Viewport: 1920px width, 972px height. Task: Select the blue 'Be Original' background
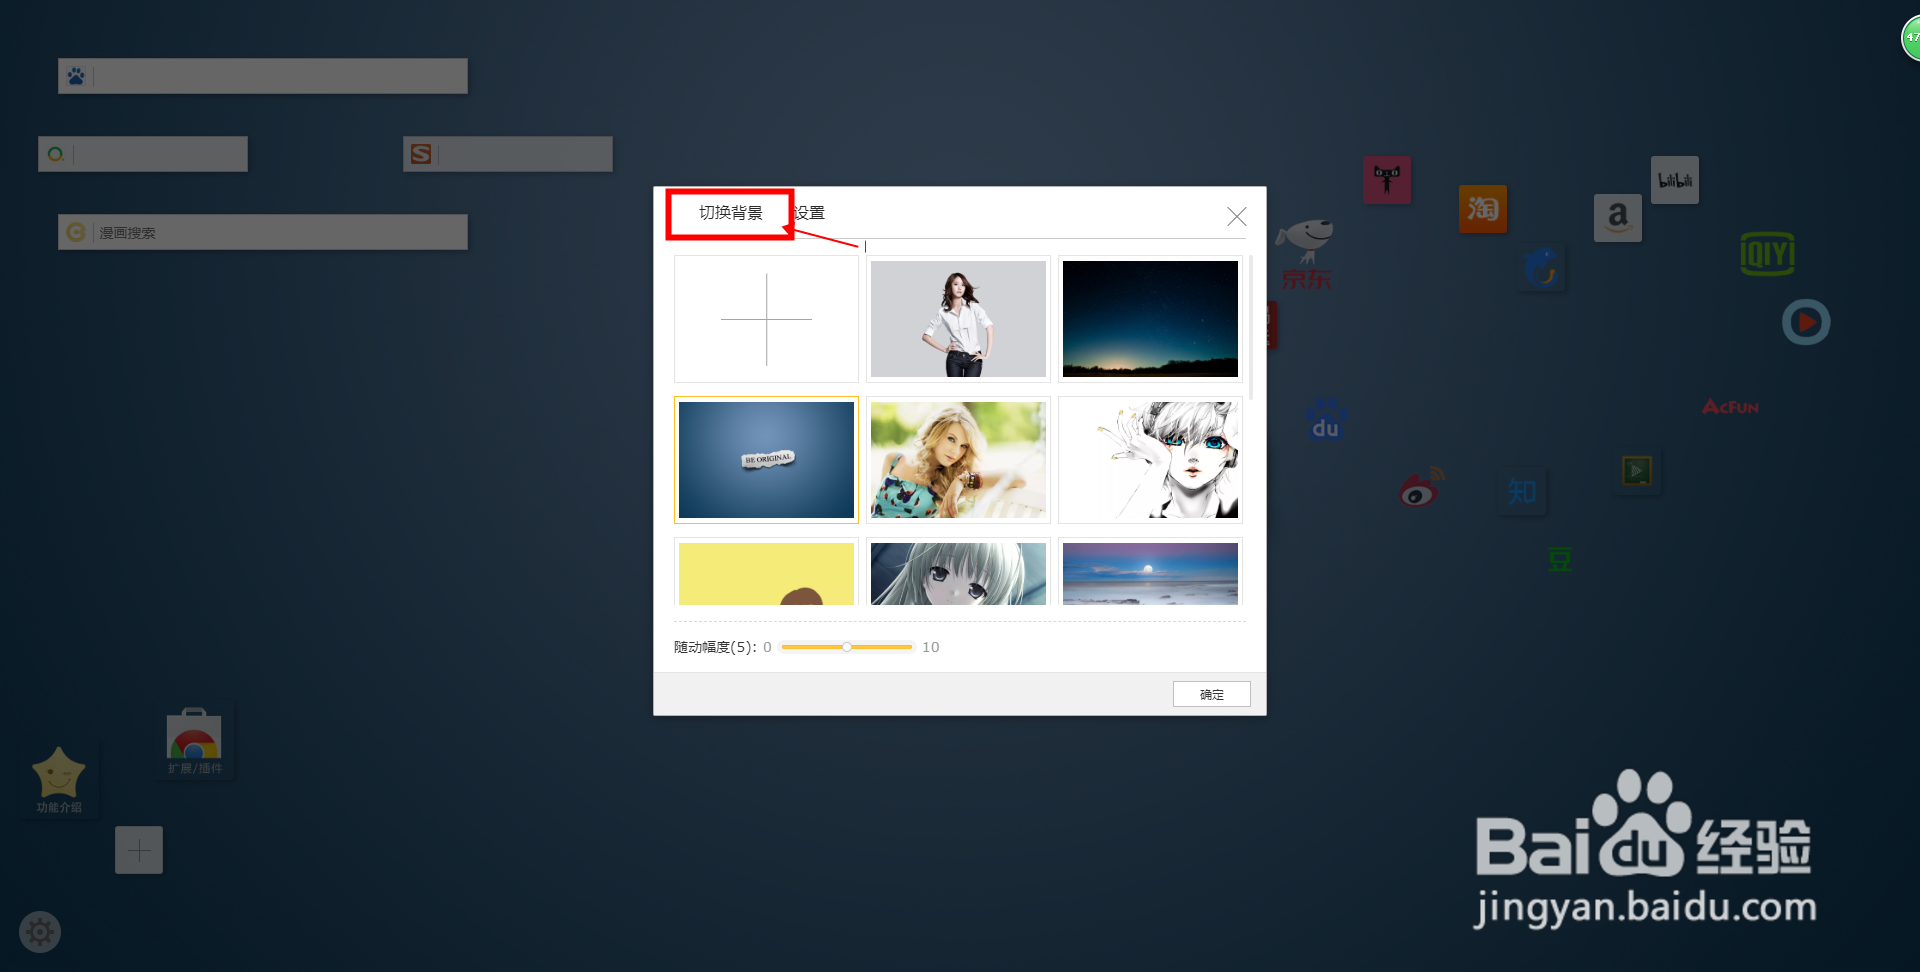click(x=766, y=460)
